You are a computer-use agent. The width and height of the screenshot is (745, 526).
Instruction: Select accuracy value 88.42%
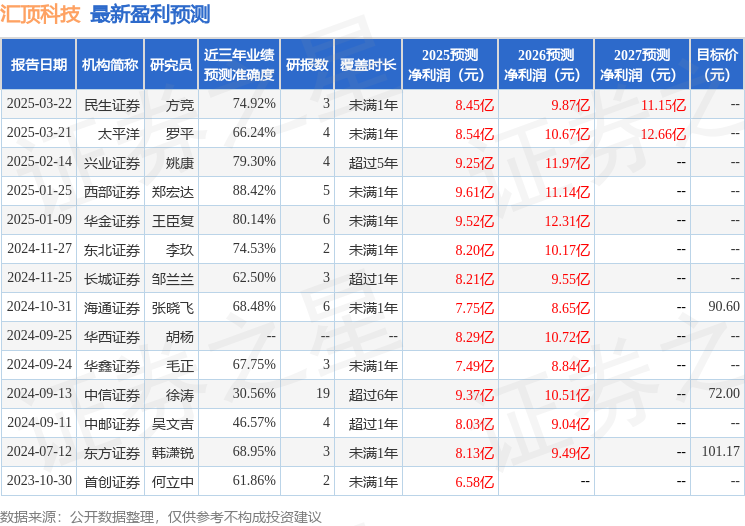pos(254,191)
